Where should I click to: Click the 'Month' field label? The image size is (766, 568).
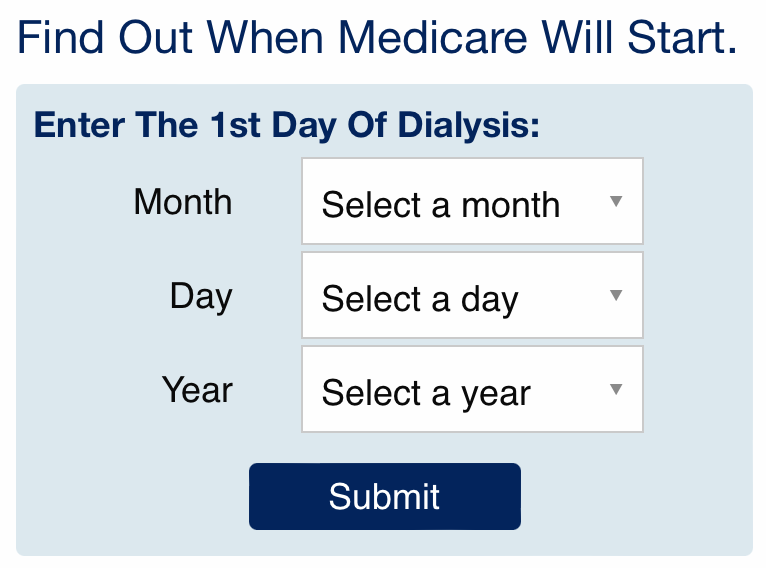pos(183,201)
